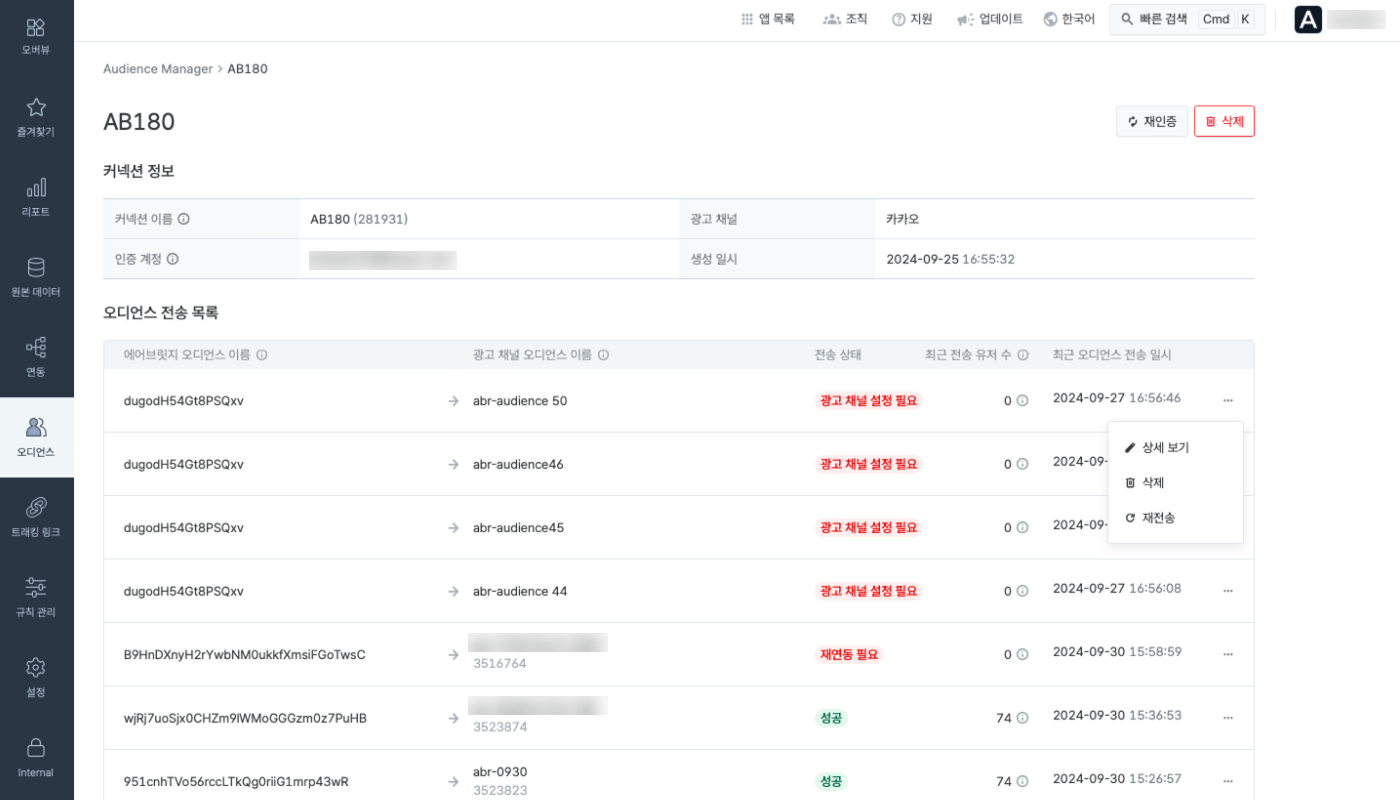Image resolution: width=1400 pixels, height=800 pixels.
Task: Go to Audience Manager breadcrumb link
Action: [158, 69]
